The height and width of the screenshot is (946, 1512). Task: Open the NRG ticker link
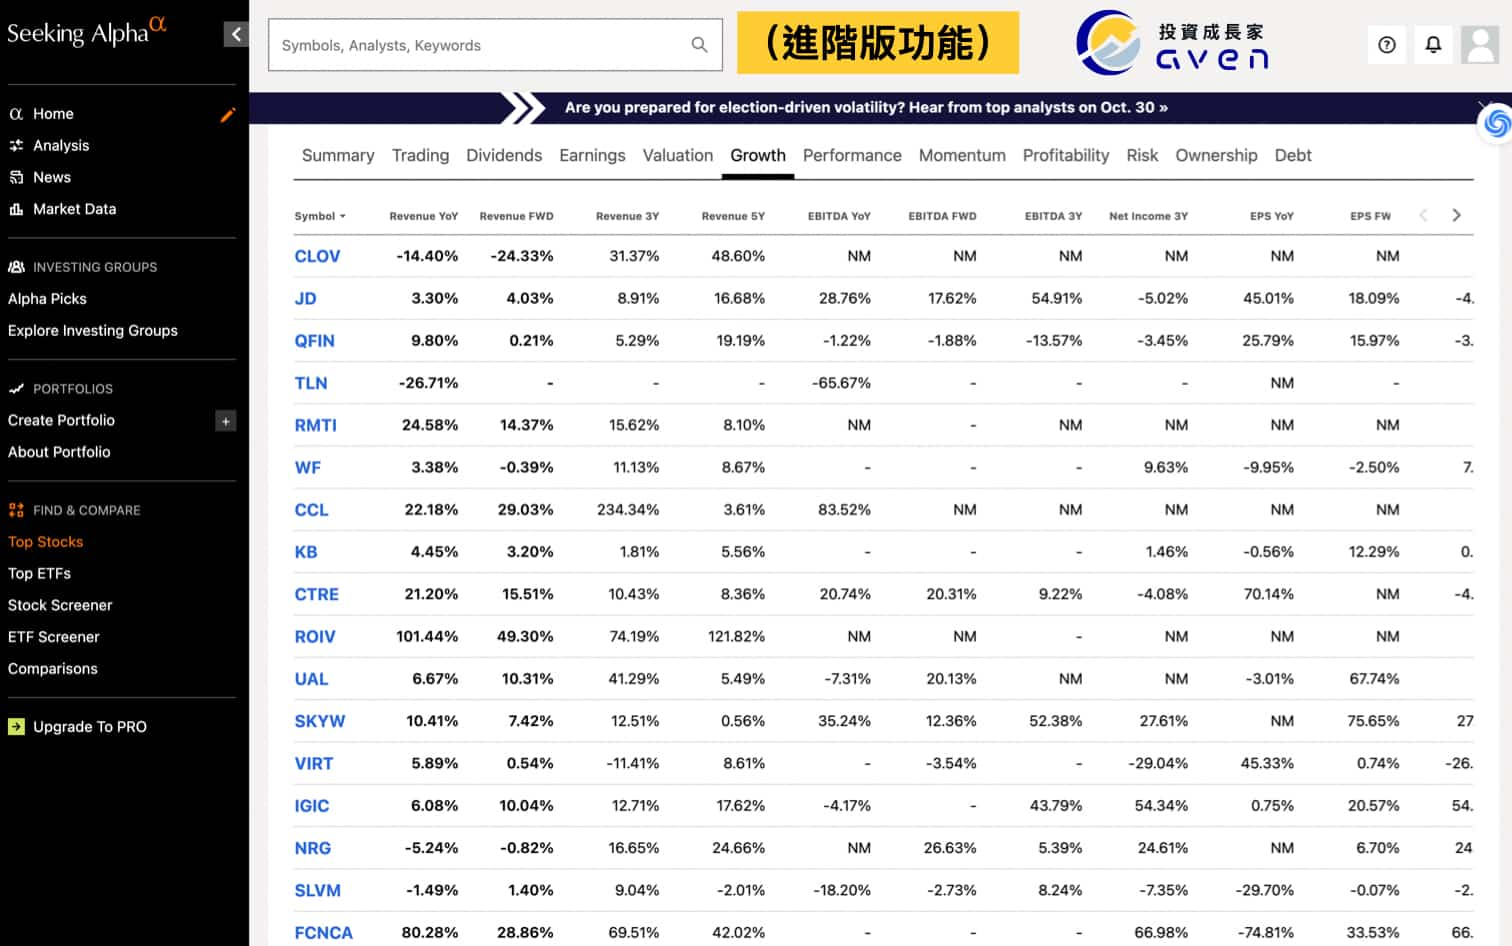pyautogui.click(x=312, y=848)
